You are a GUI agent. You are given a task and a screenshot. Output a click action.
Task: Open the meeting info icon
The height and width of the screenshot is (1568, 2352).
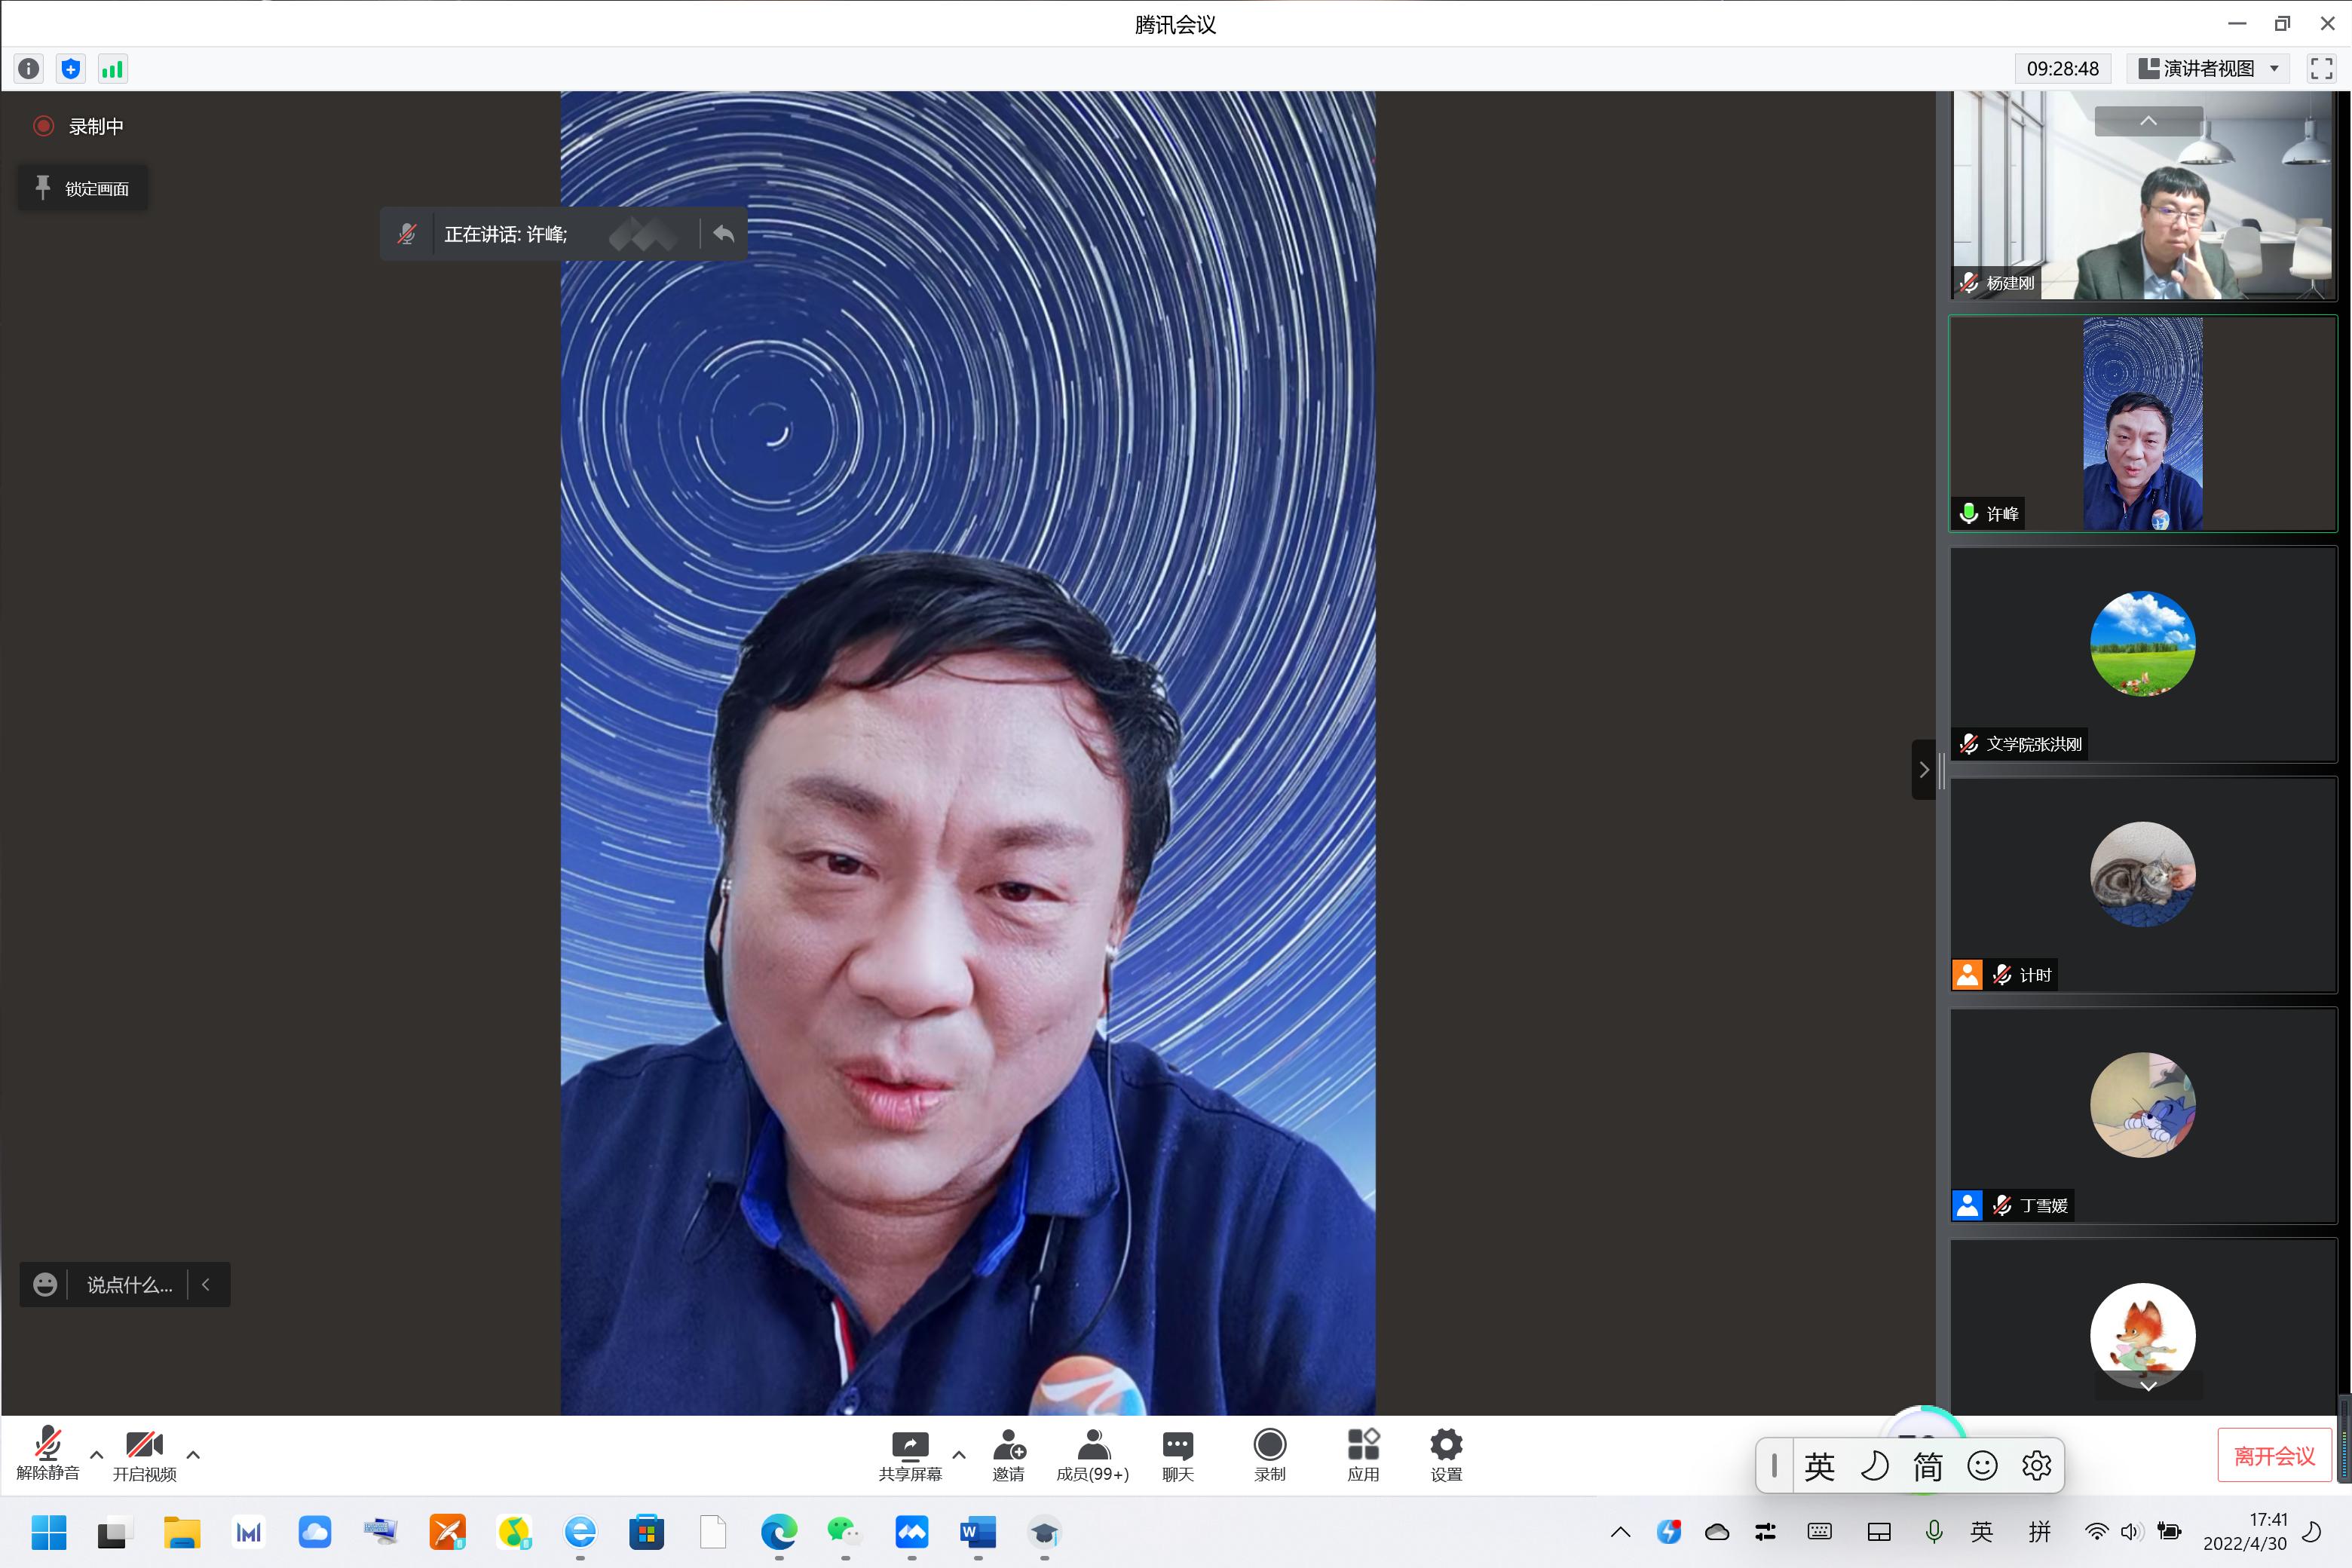(28, 69)
